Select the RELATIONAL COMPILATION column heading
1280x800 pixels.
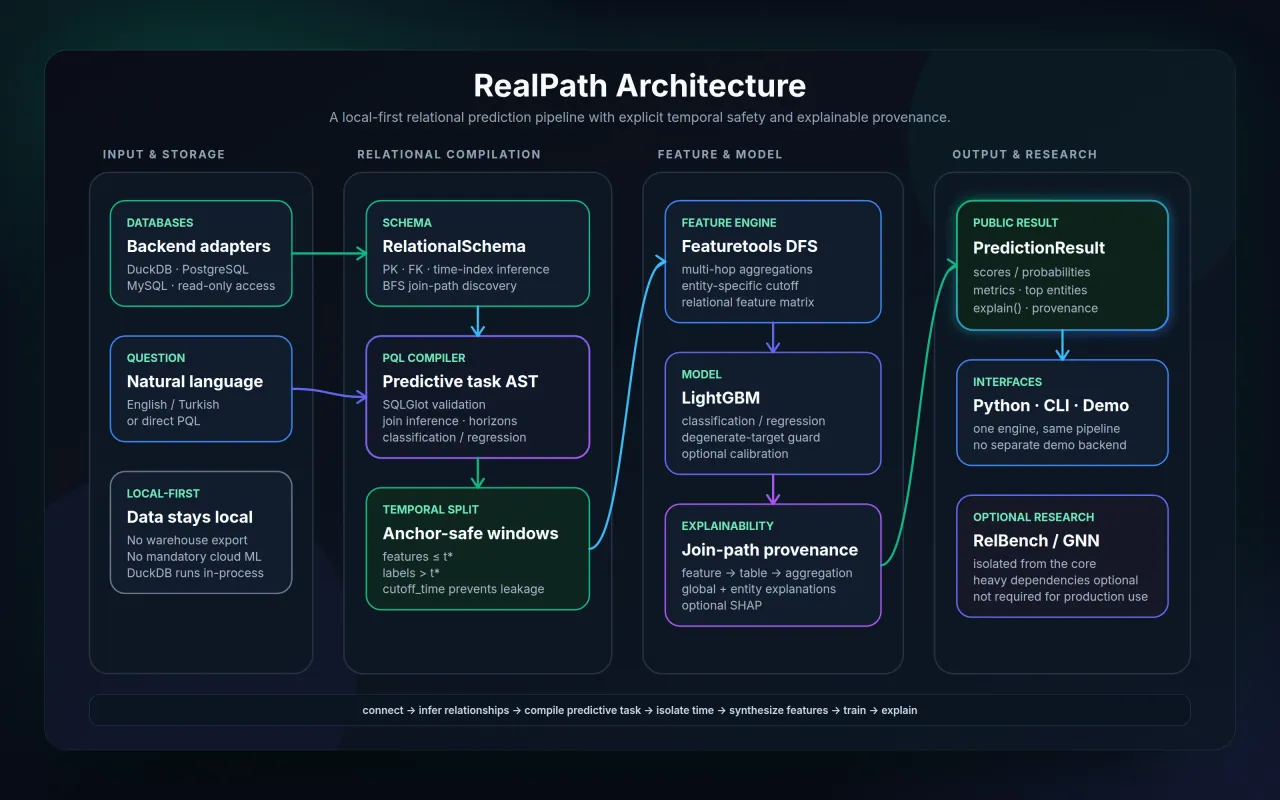(449, 154)
